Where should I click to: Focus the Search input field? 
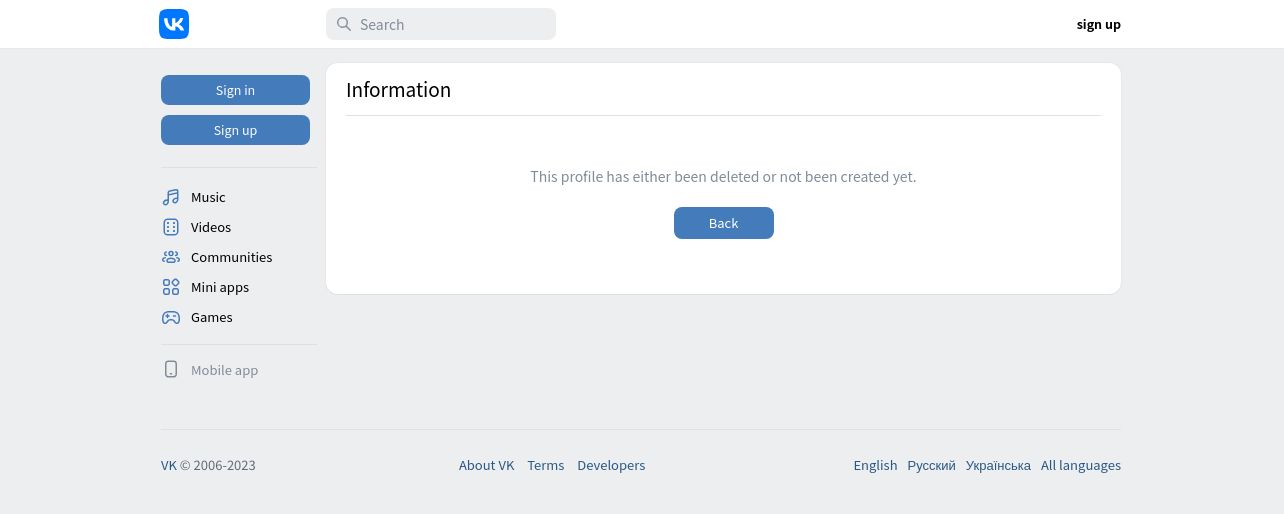click(x=450, y=24)
